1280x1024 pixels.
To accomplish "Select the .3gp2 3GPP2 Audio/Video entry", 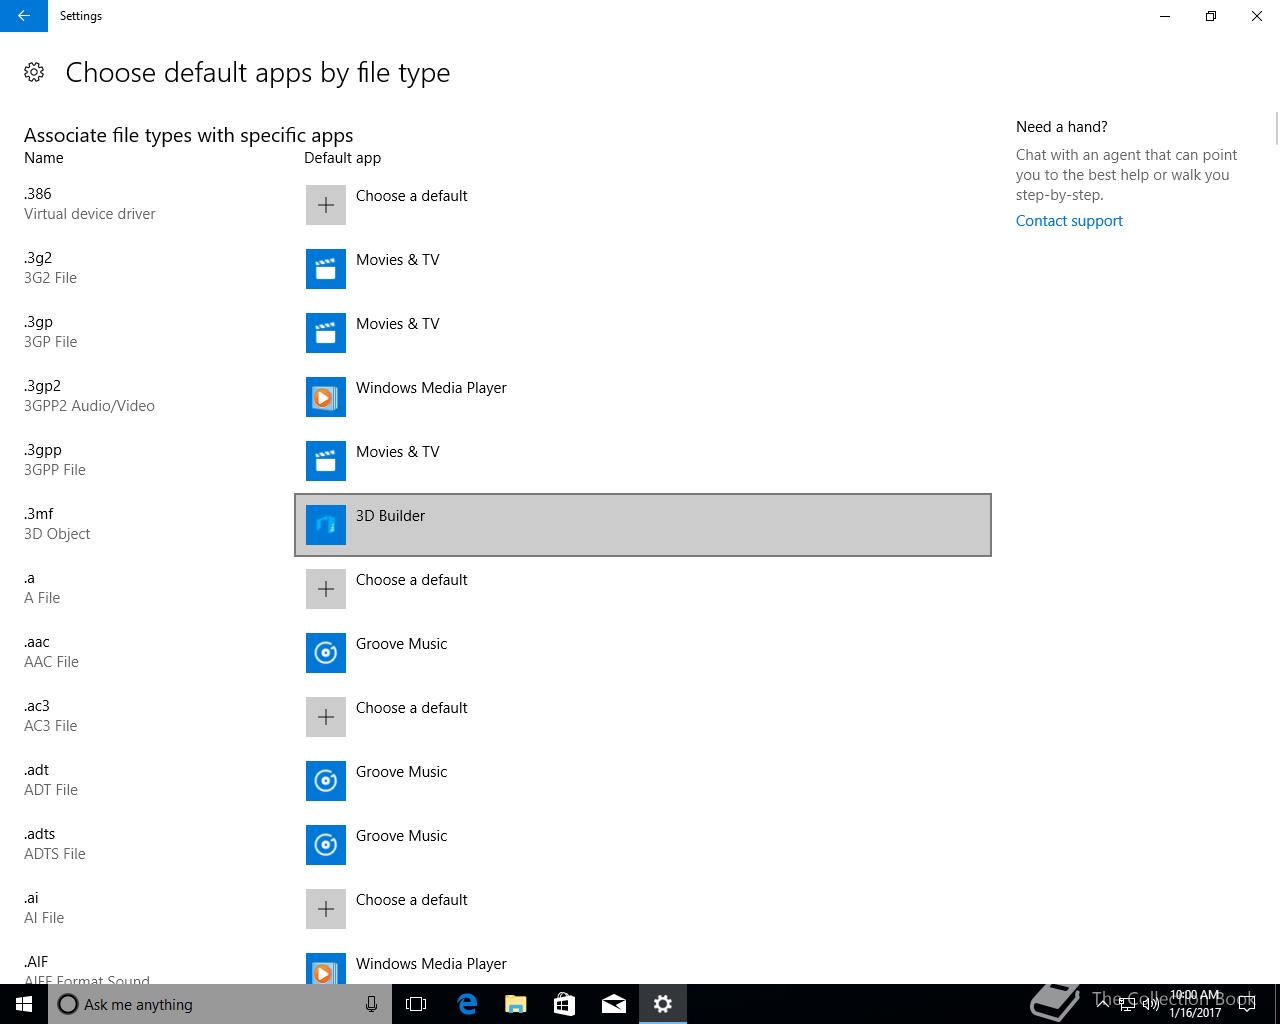I will point(89,396).
